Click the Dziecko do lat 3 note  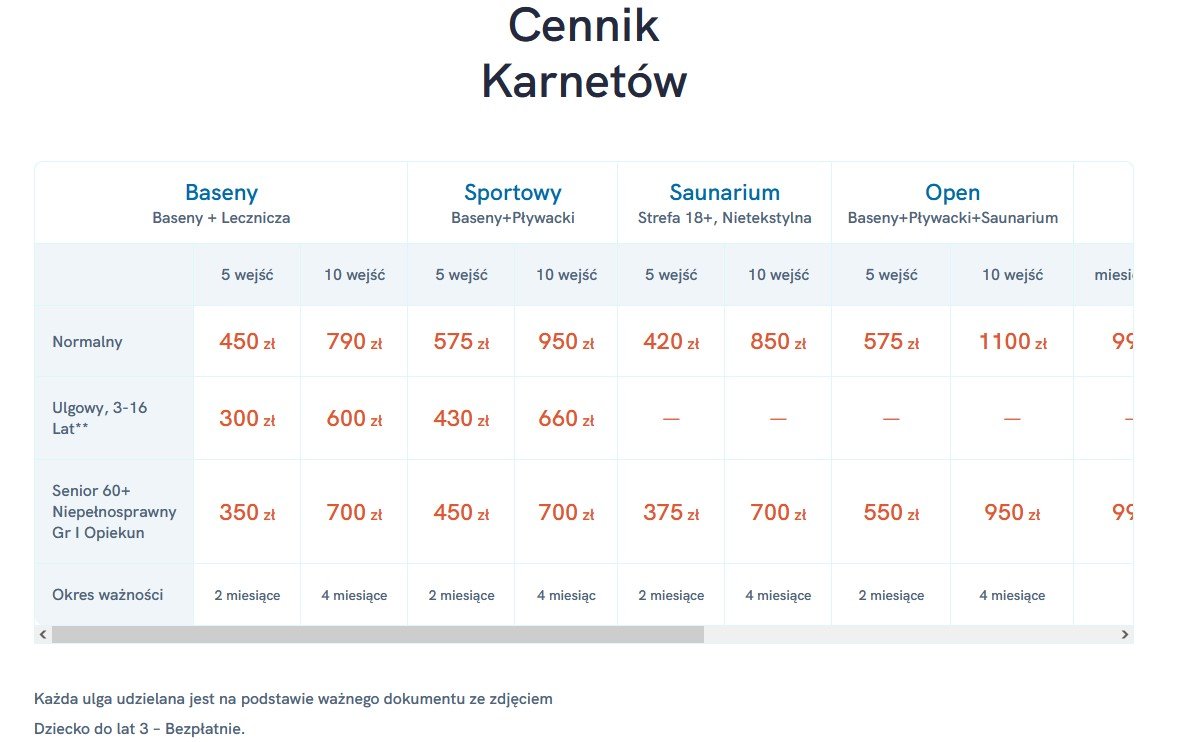(140, 728)
